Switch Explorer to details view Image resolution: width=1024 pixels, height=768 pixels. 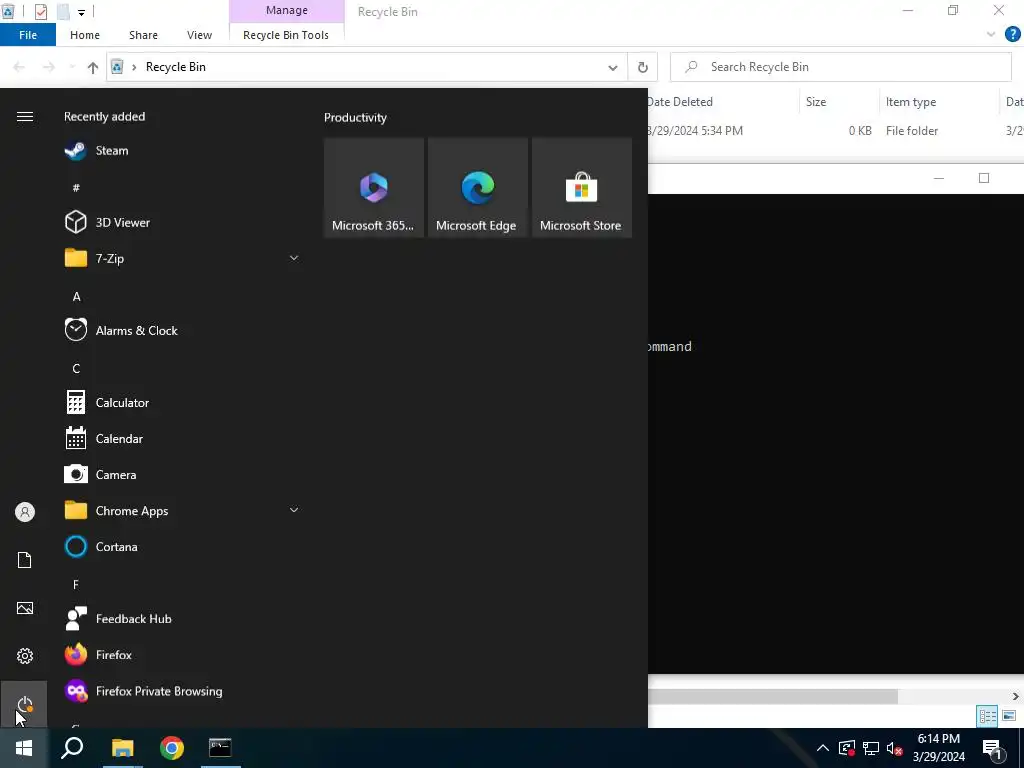(987, 716)
